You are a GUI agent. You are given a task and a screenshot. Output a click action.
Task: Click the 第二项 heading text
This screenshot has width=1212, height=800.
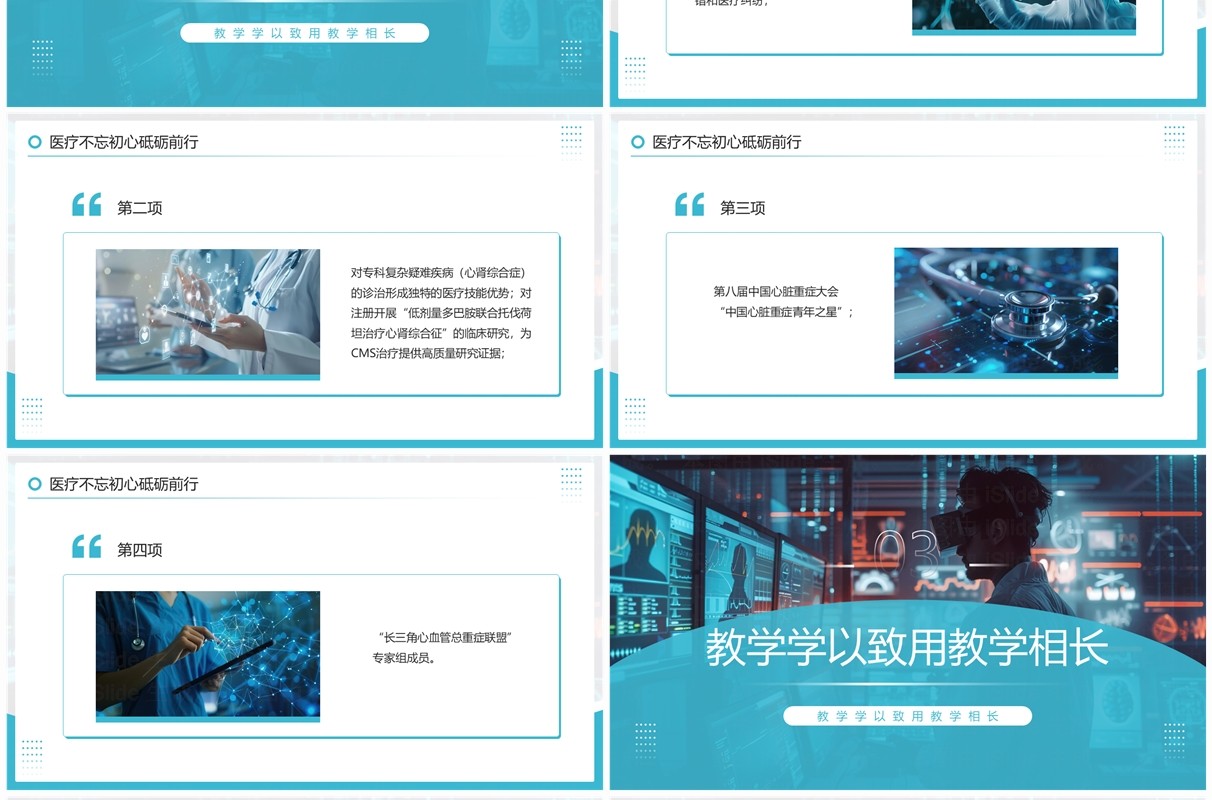point(140,208)
